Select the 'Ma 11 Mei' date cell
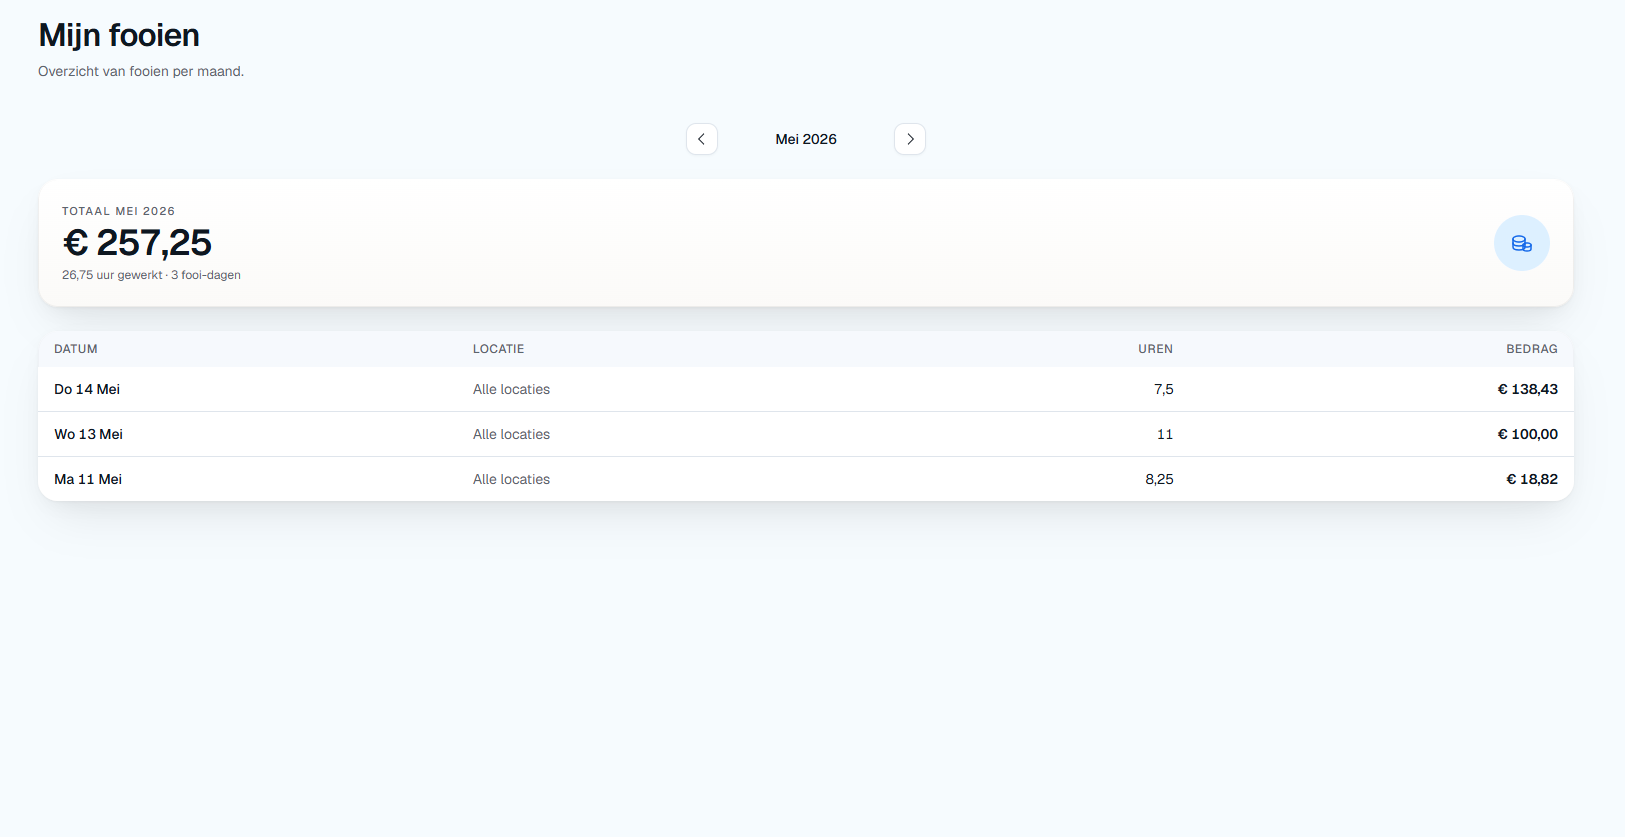 tap(88, 479)
